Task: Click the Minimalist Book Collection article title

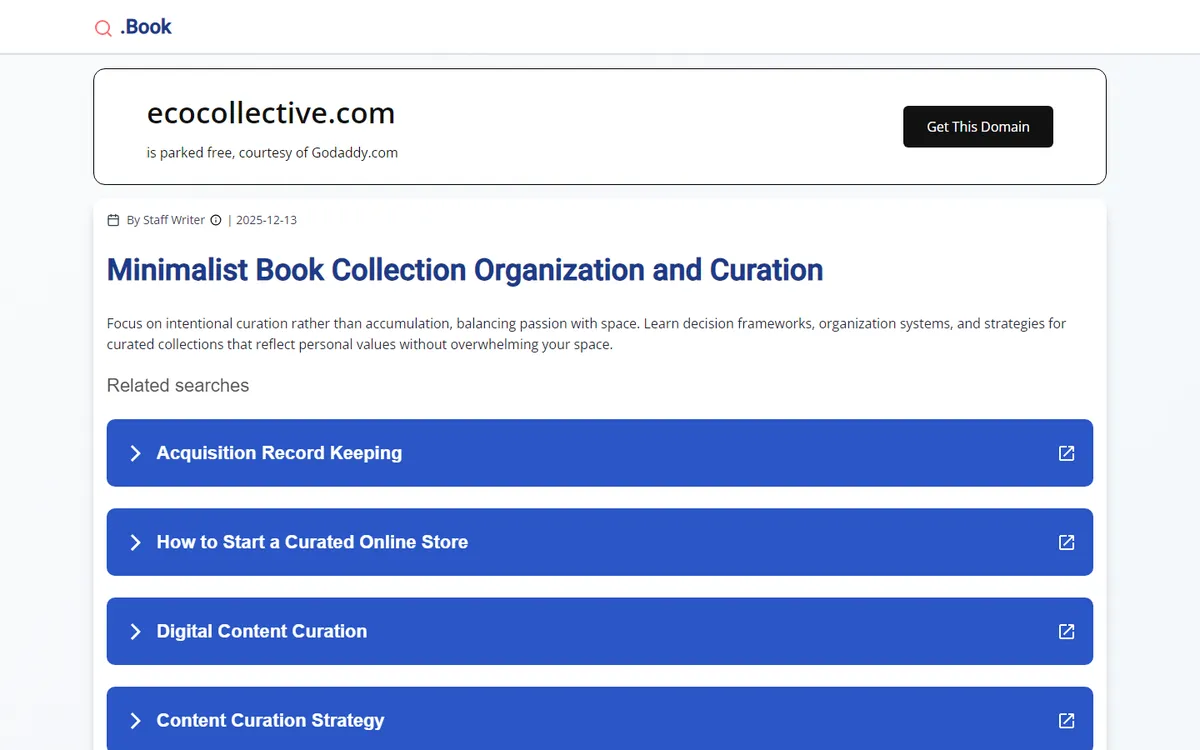Action: [465, 270]
